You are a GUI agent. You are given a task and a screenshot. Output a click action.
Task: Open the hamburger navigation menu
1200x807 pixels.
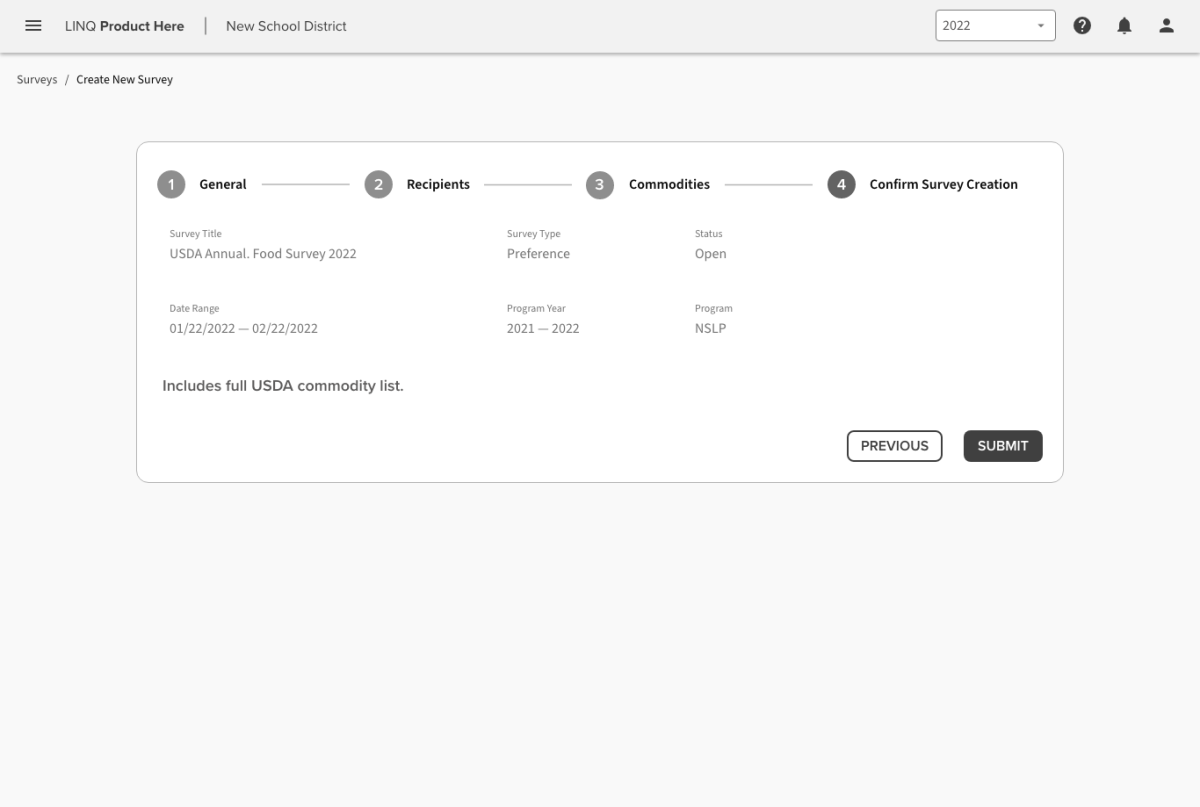(x=33, y=26)
